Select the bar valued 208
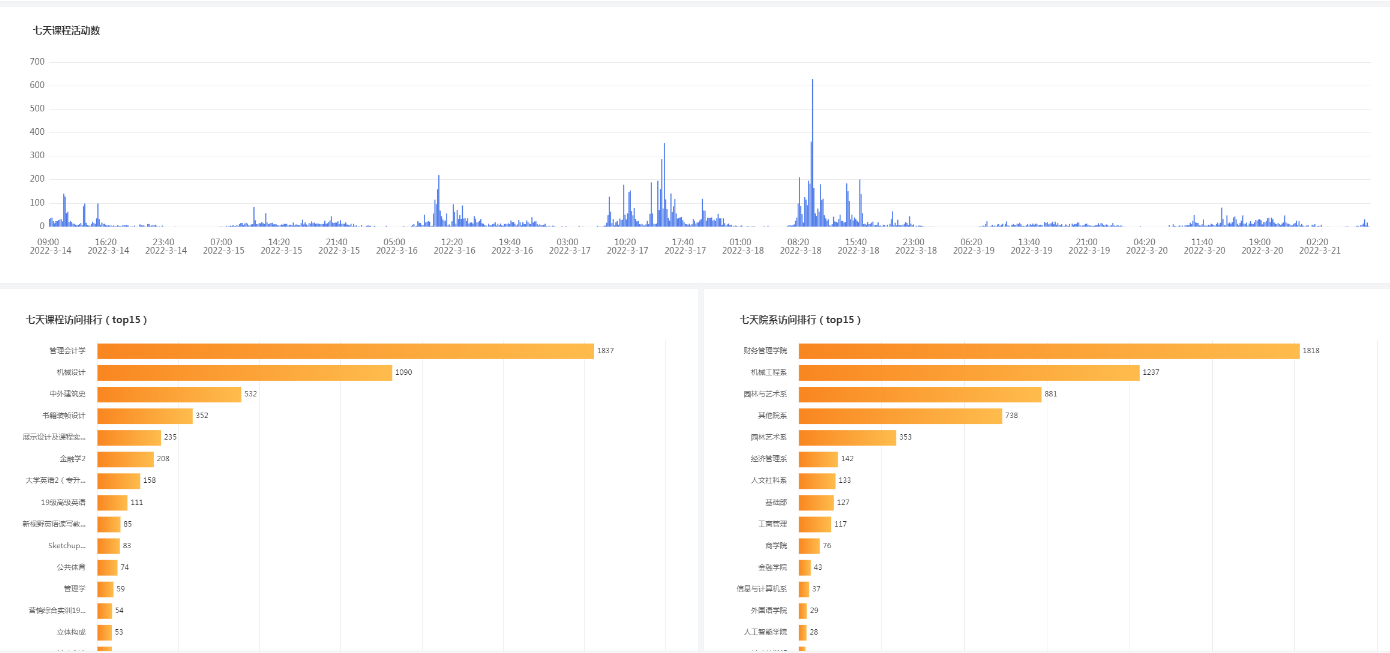This screenshot has height=653, width=1390. [x=125, y=459]
